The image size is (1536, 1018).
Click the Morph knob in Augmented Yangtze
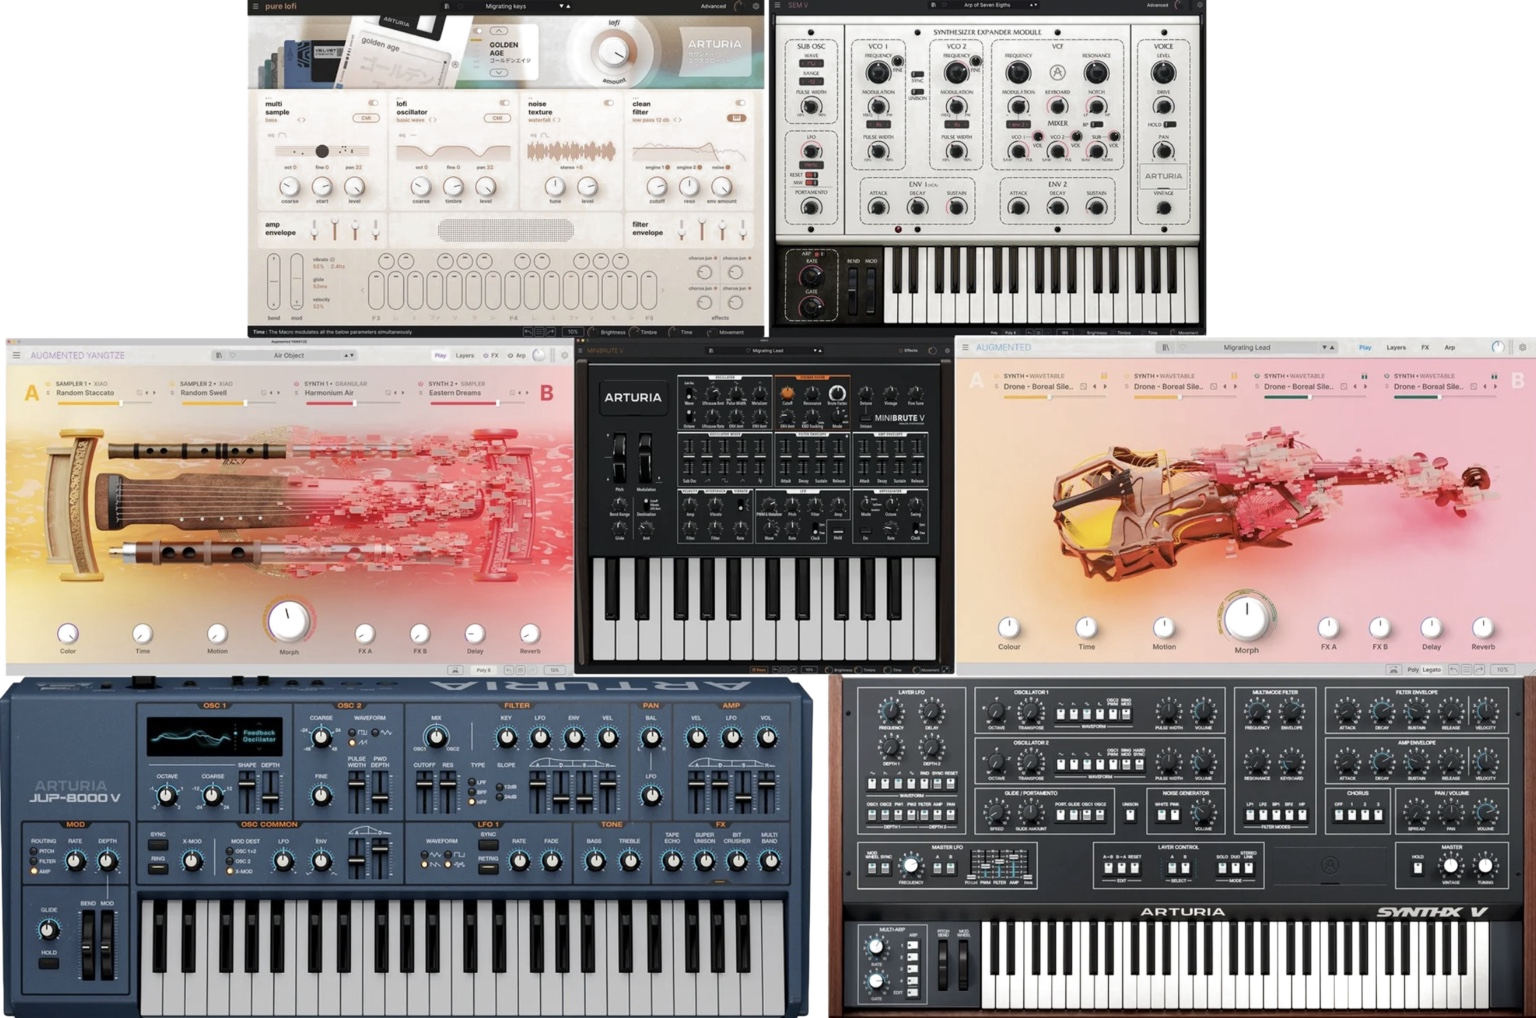point(288,621)
